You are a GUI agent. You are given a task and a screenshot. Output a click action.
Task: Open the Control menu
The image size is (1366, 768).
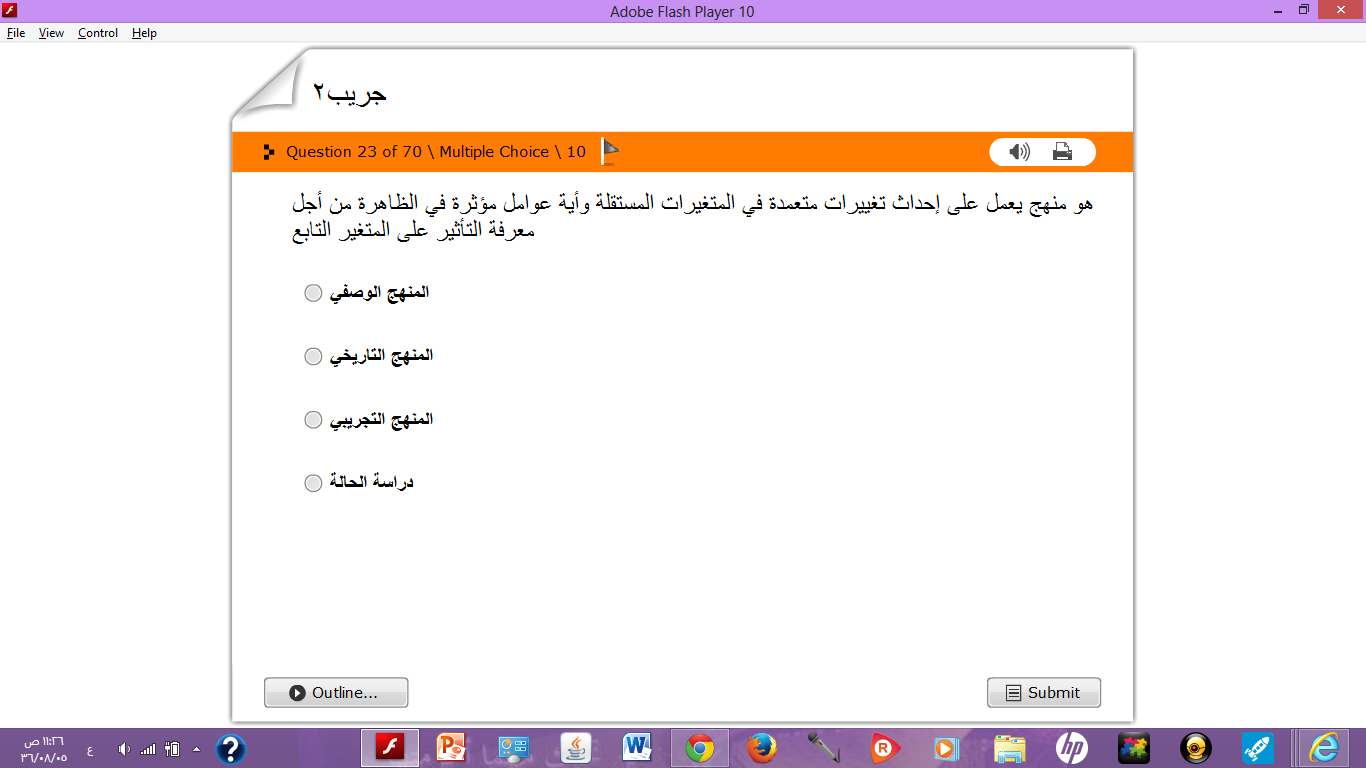(x=98, y=33)
